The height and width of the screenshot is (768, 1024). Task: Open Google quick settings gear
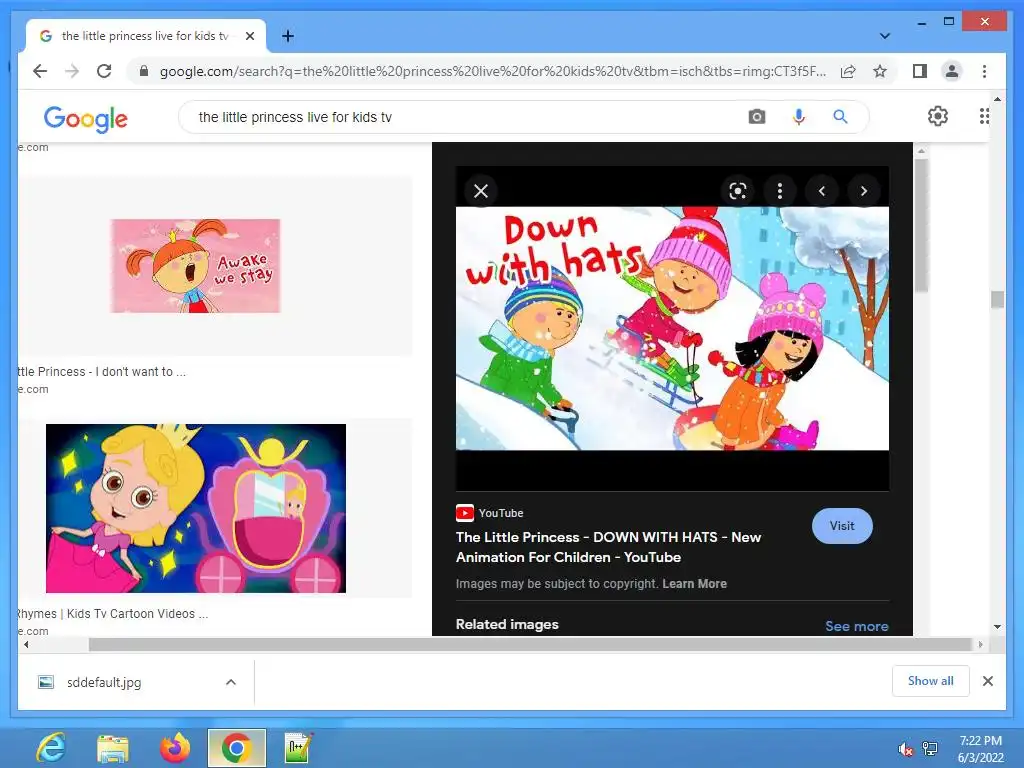click(938, 116)
